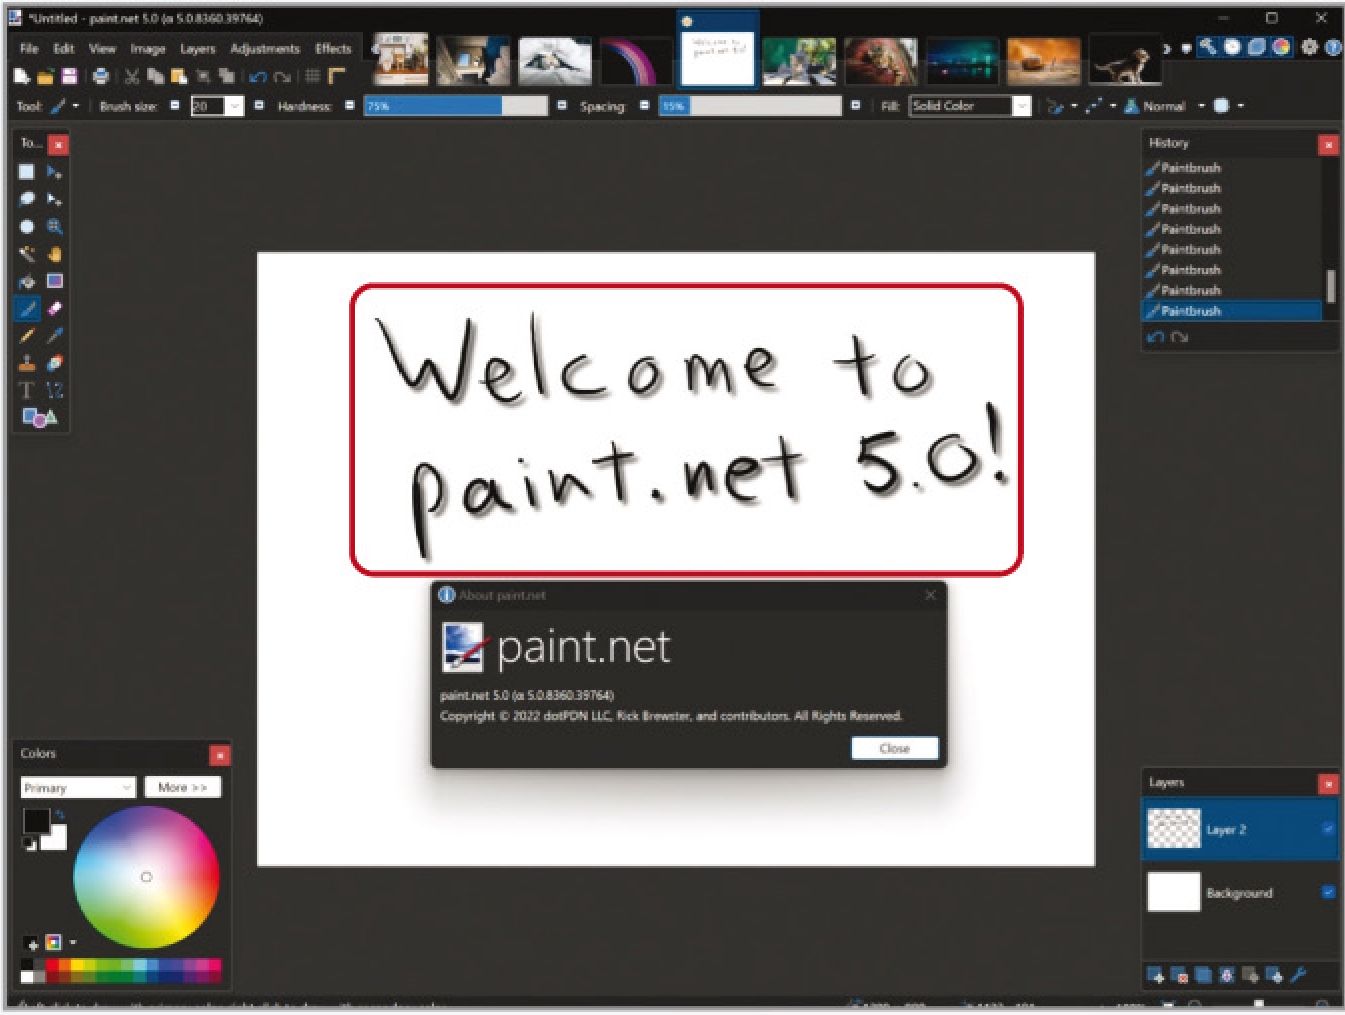Viewport: 1345px width, 1015px height.
Task: Toggle Layer 2 visibility checkbox
Action: point(1328,828)
